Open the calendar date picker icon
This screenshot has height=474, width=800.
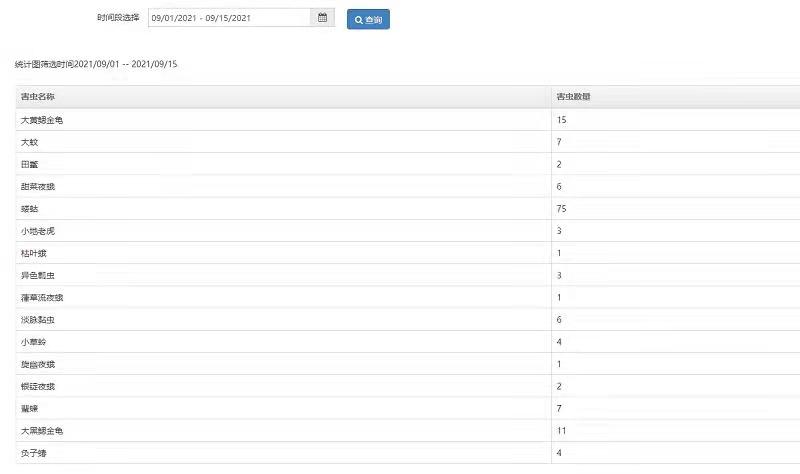323,18
